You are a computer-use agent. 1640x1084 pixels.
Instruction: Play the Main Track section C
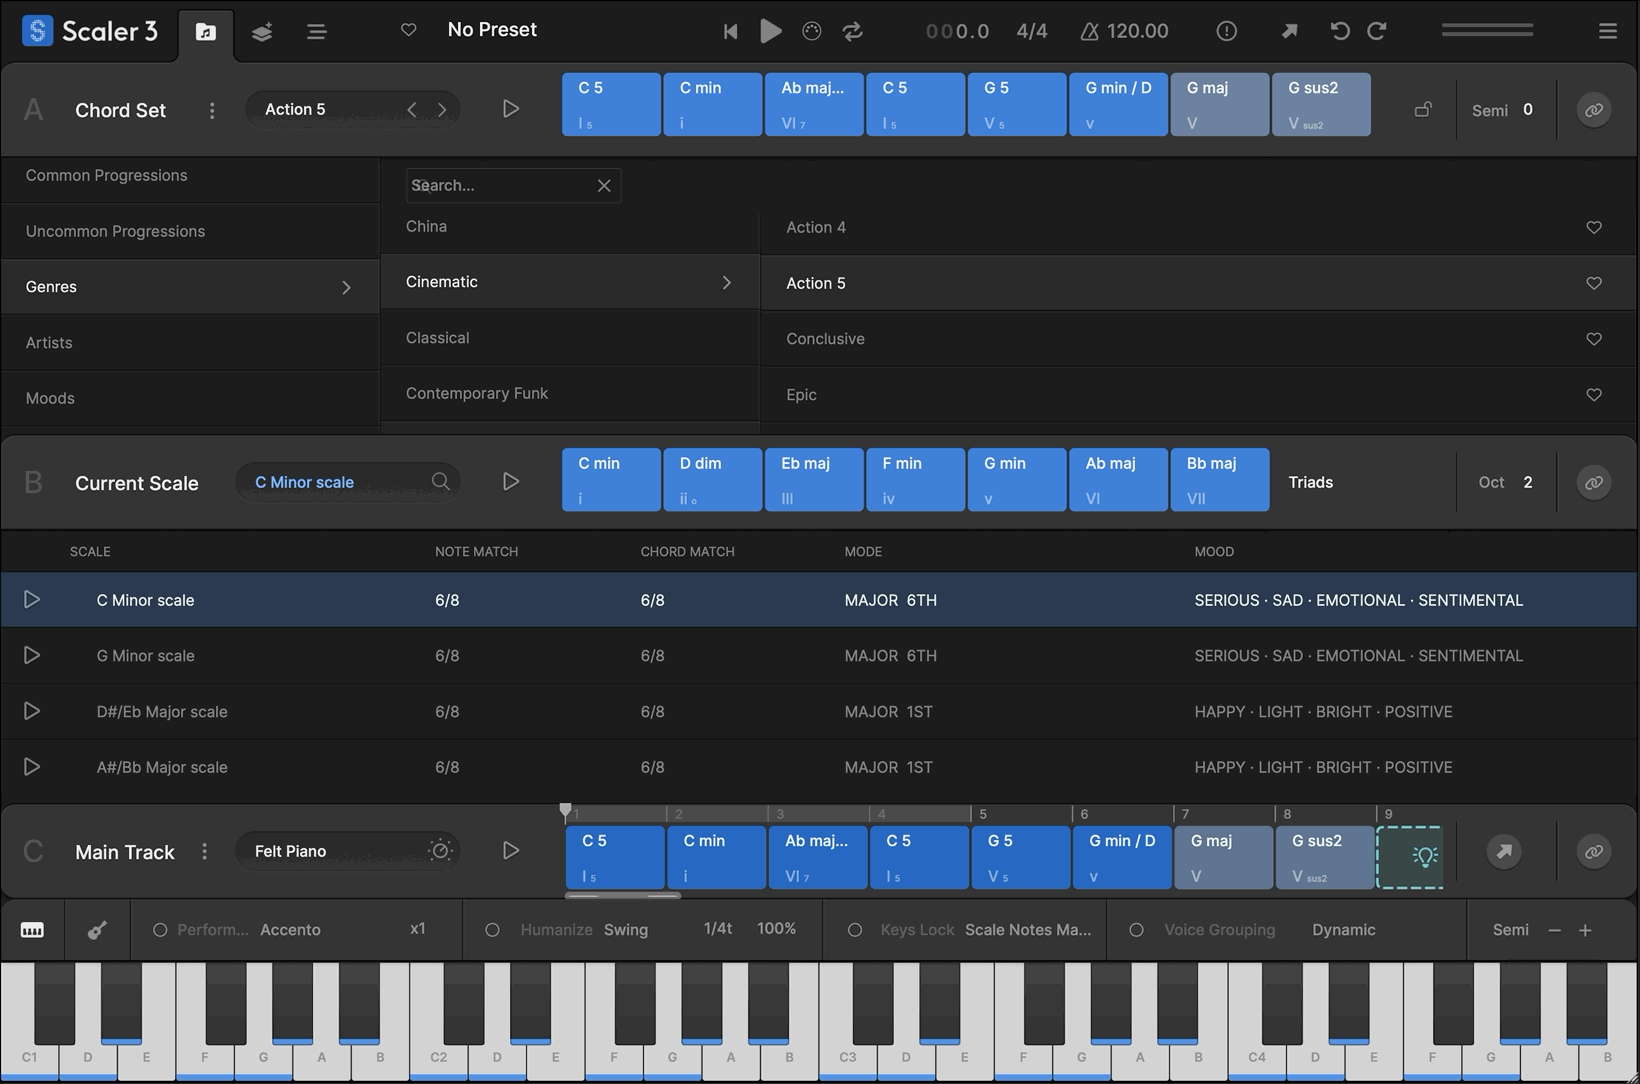511,850
